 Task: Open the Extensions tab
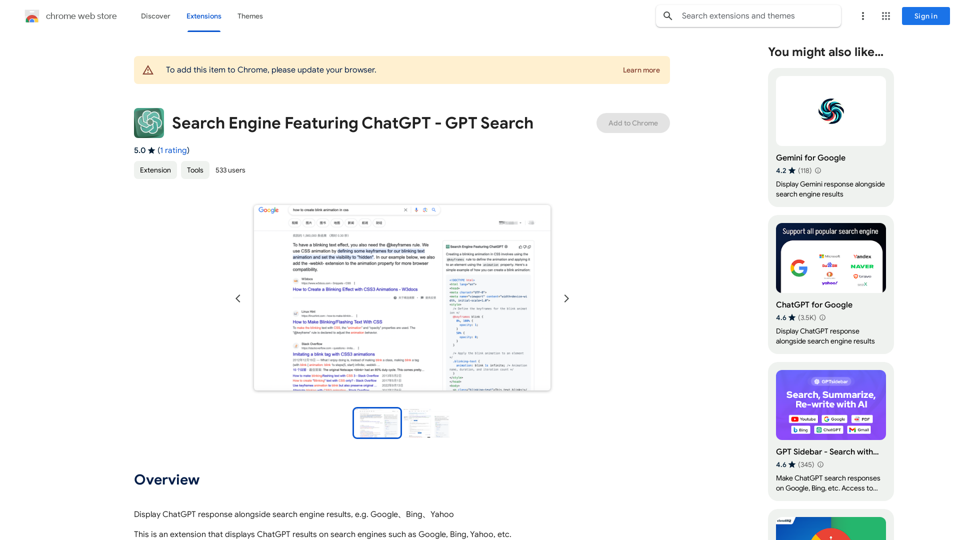204,16
